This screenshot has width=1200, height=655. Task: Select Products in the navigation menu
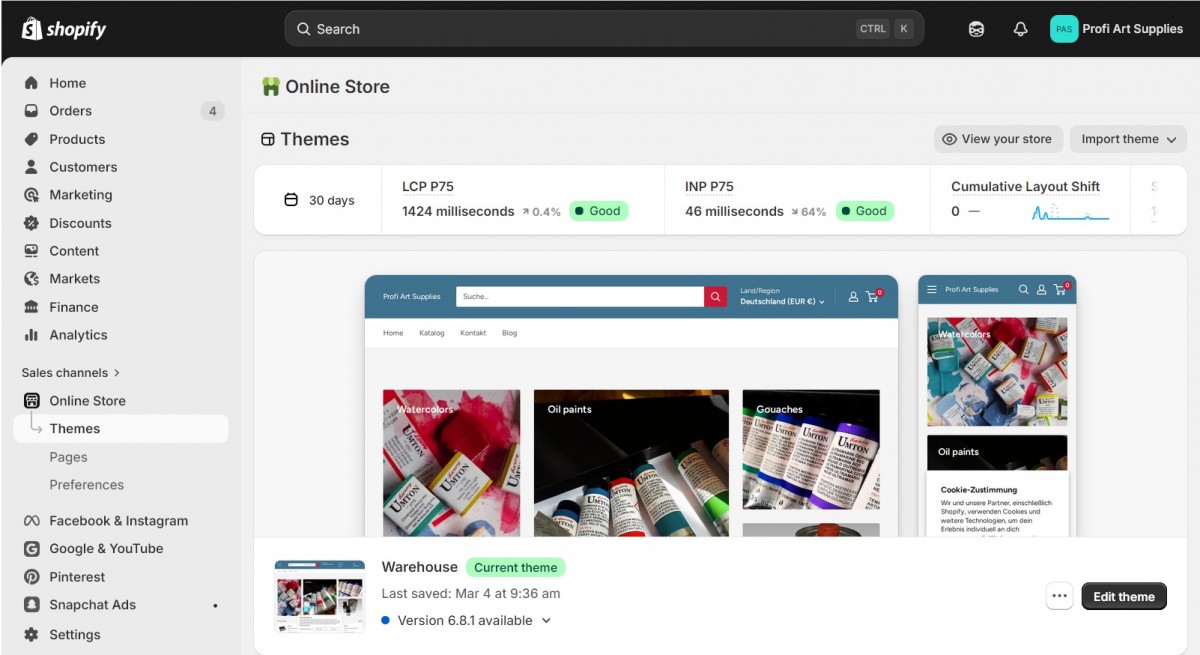coord(77,139)
